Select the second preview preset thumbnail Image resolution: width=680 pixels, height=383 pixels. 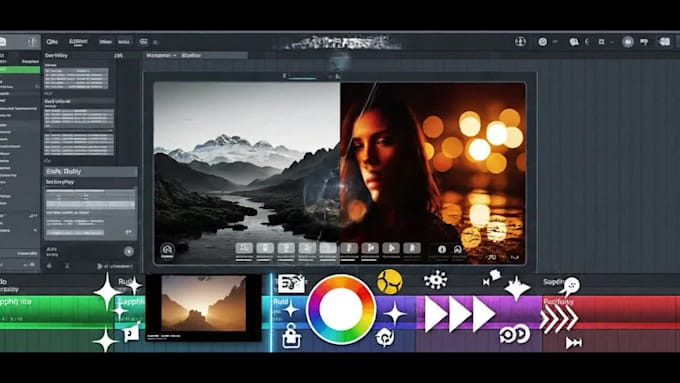(x=265, y=248)
